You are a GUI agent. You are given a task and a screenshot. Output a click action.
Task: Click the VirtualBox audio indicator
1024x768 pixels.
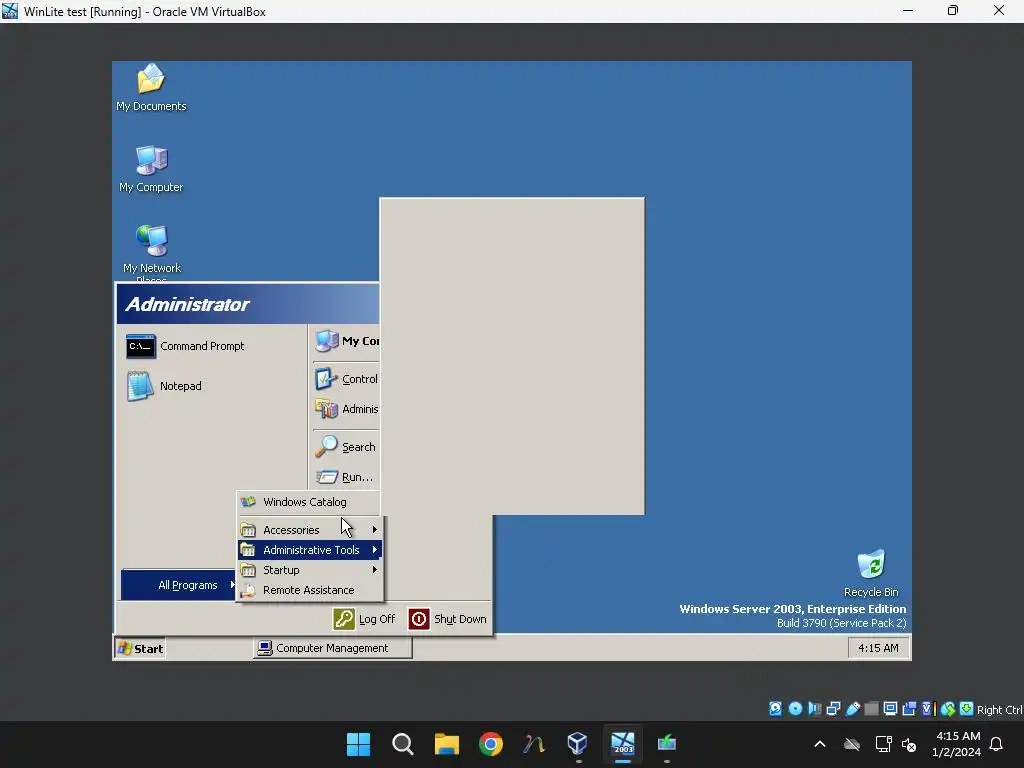coord(814,709)
